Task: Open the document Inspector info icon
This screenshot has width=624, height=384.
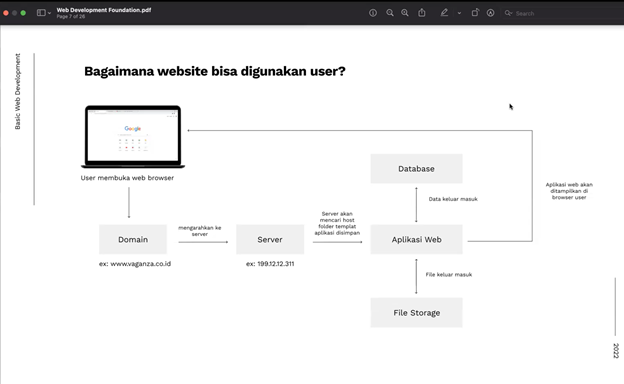Action: 373,13
